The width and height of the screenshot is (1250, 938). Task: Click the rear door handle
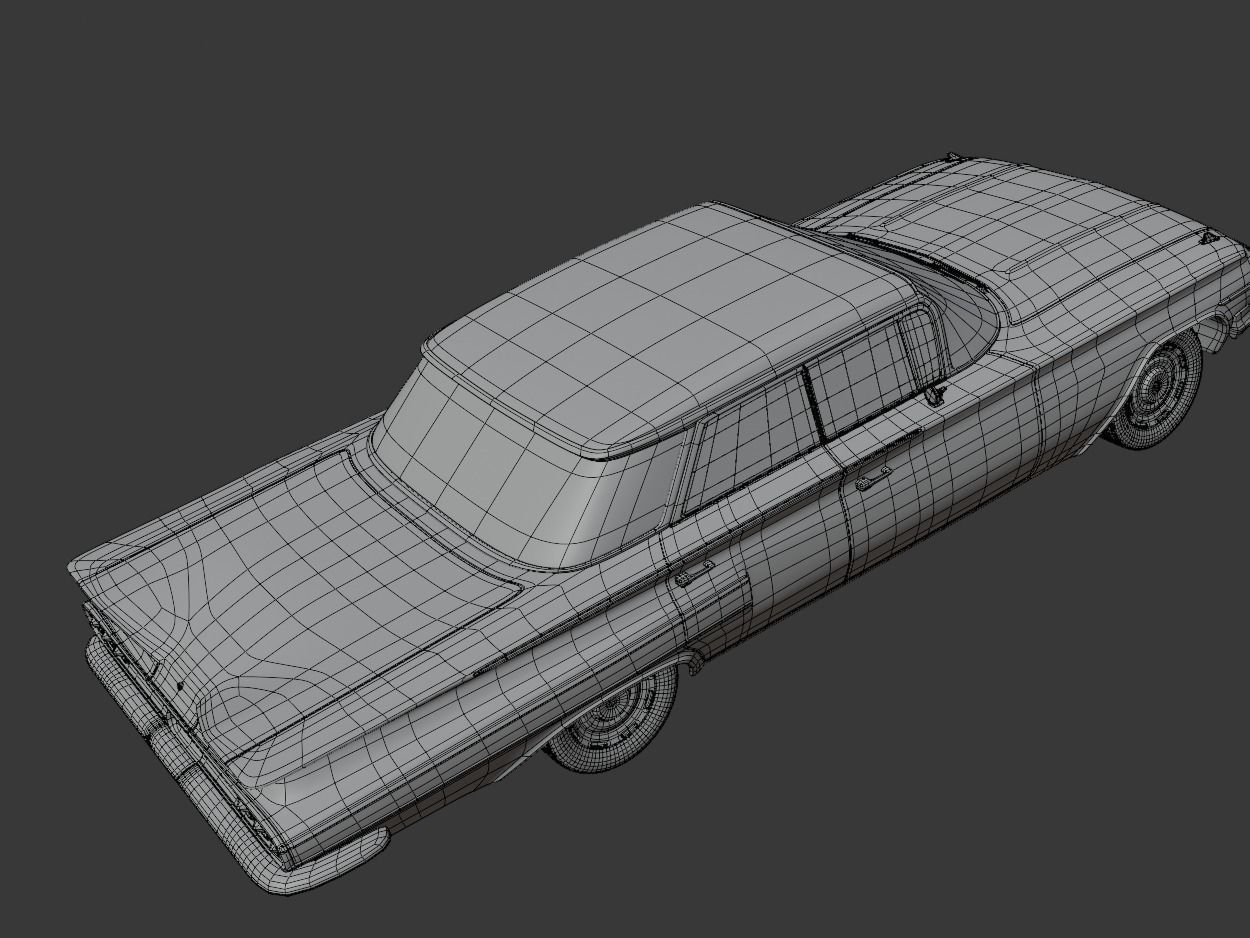[694, 573]
